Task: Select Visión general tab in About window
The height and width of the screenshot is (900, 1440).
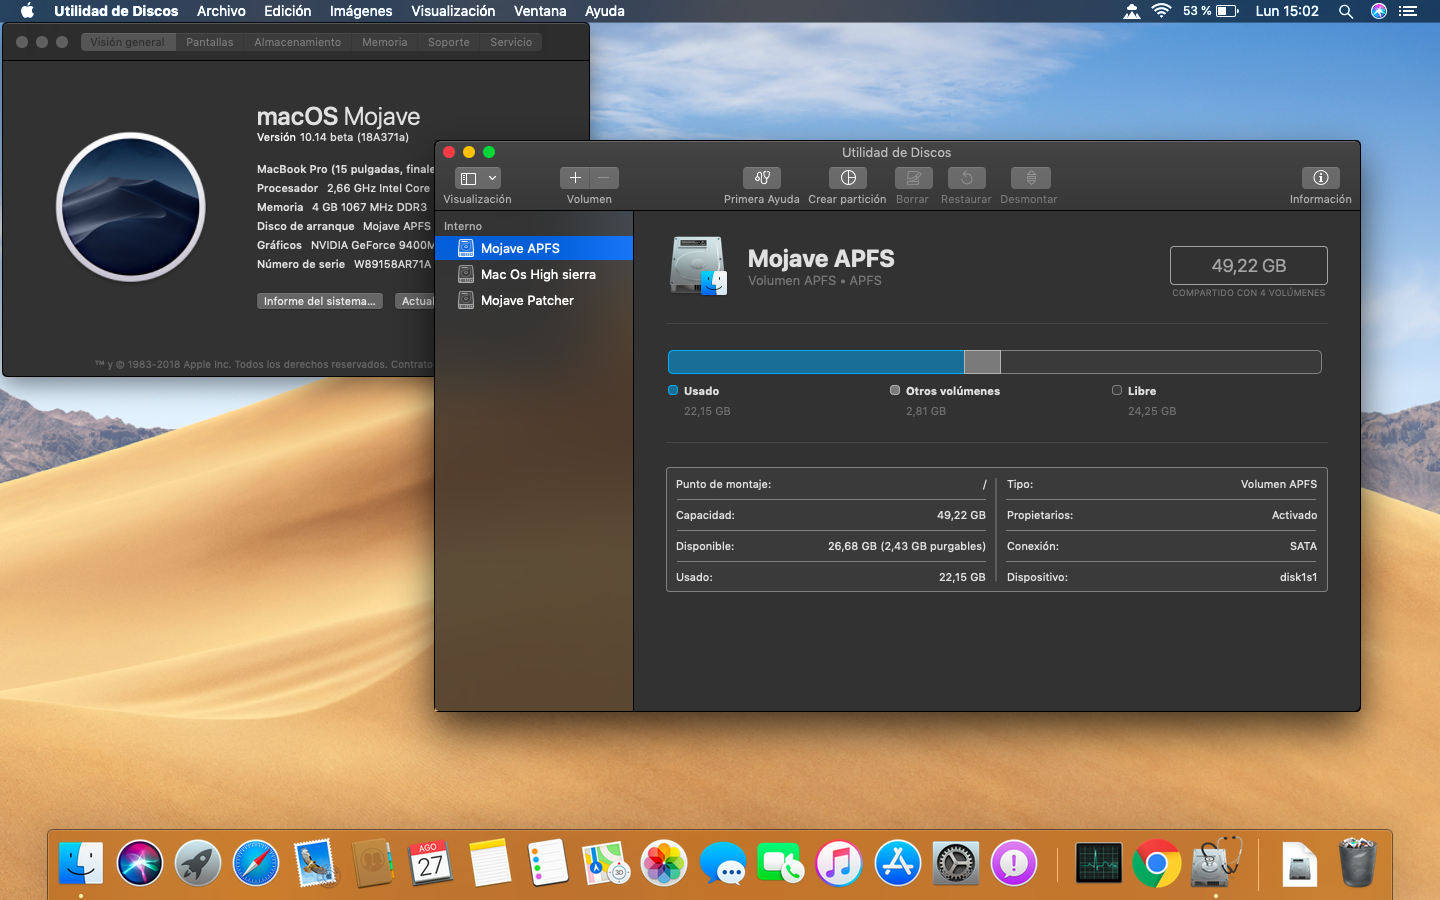Action: (x=128, y=42)
